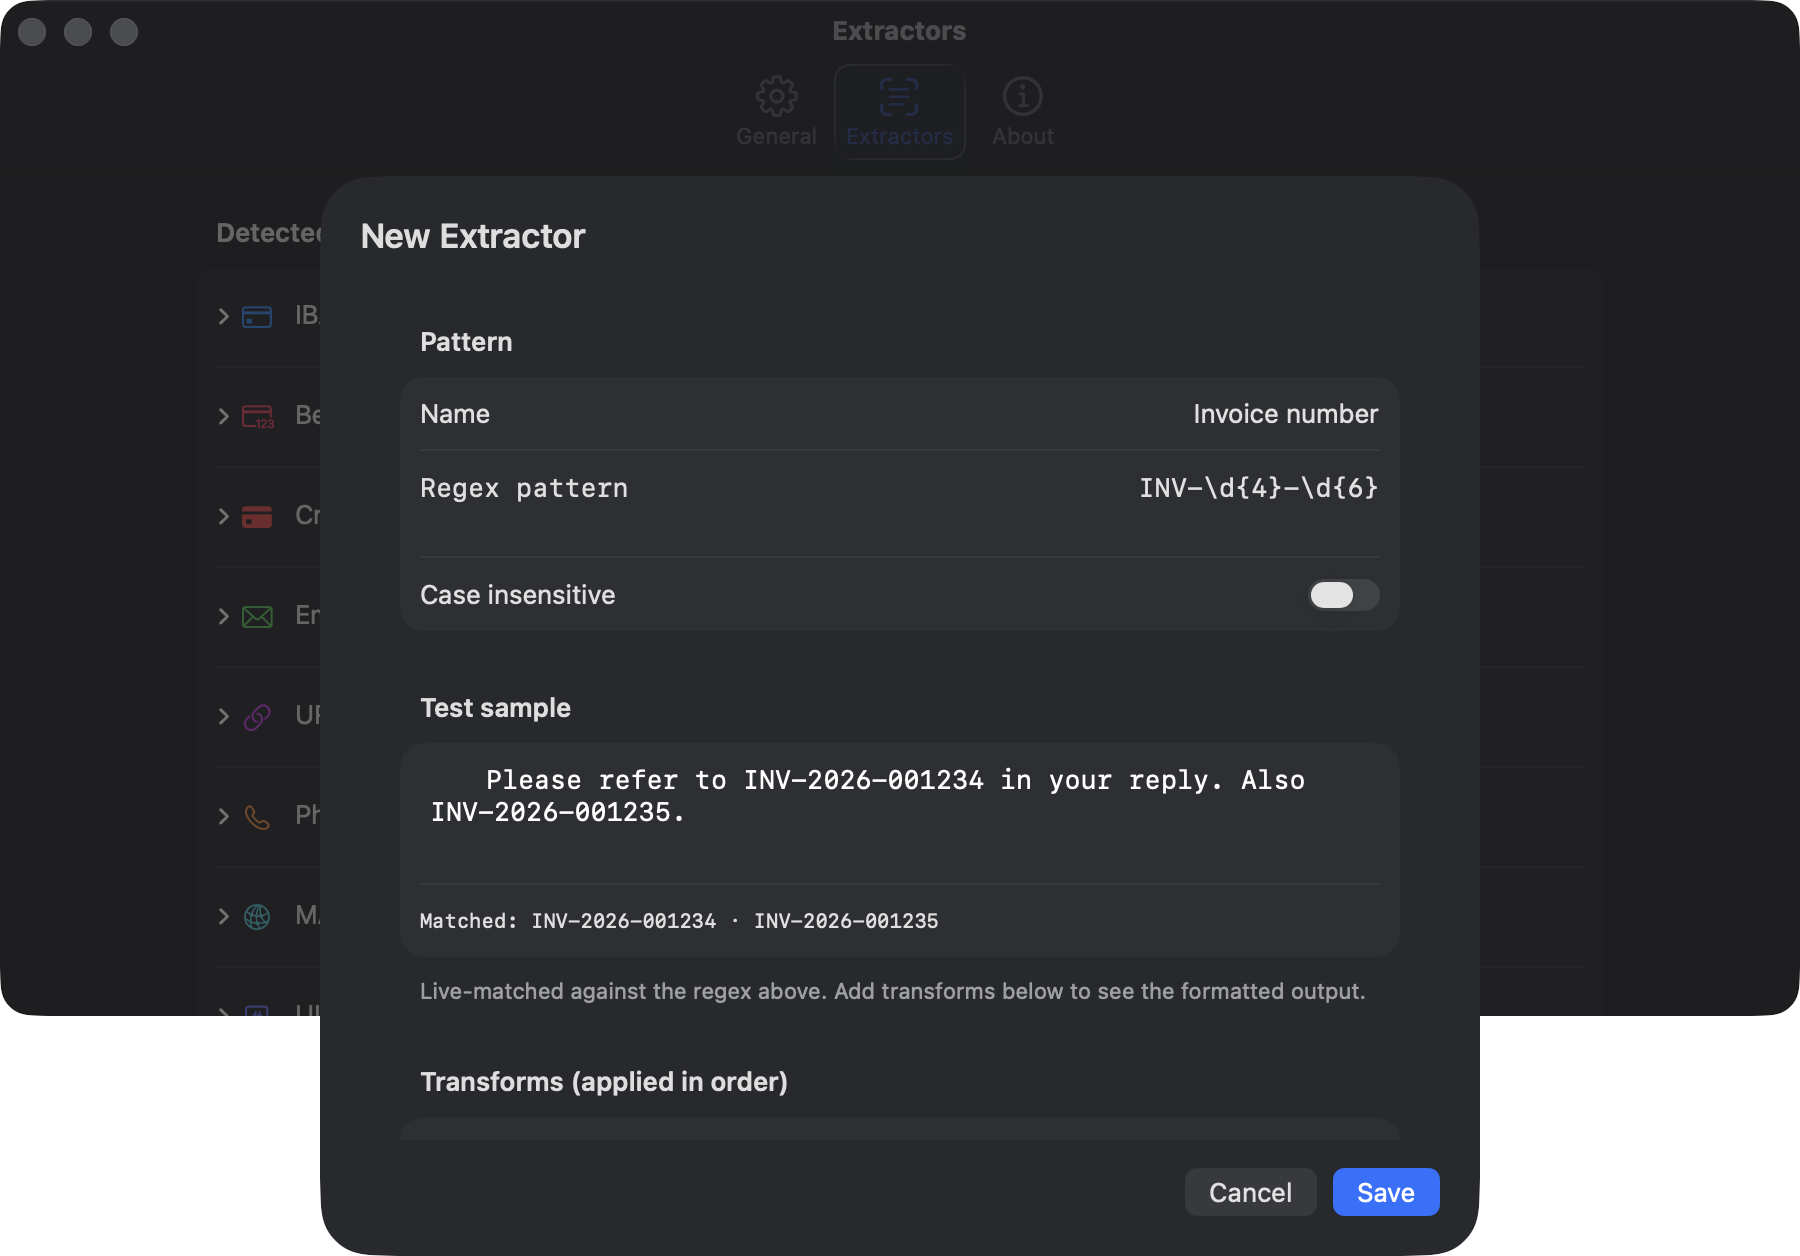The width and height of the screenshot is (1800, 1256).
Task: Edit the Name field with Invoice number
Action: (899, 414)
